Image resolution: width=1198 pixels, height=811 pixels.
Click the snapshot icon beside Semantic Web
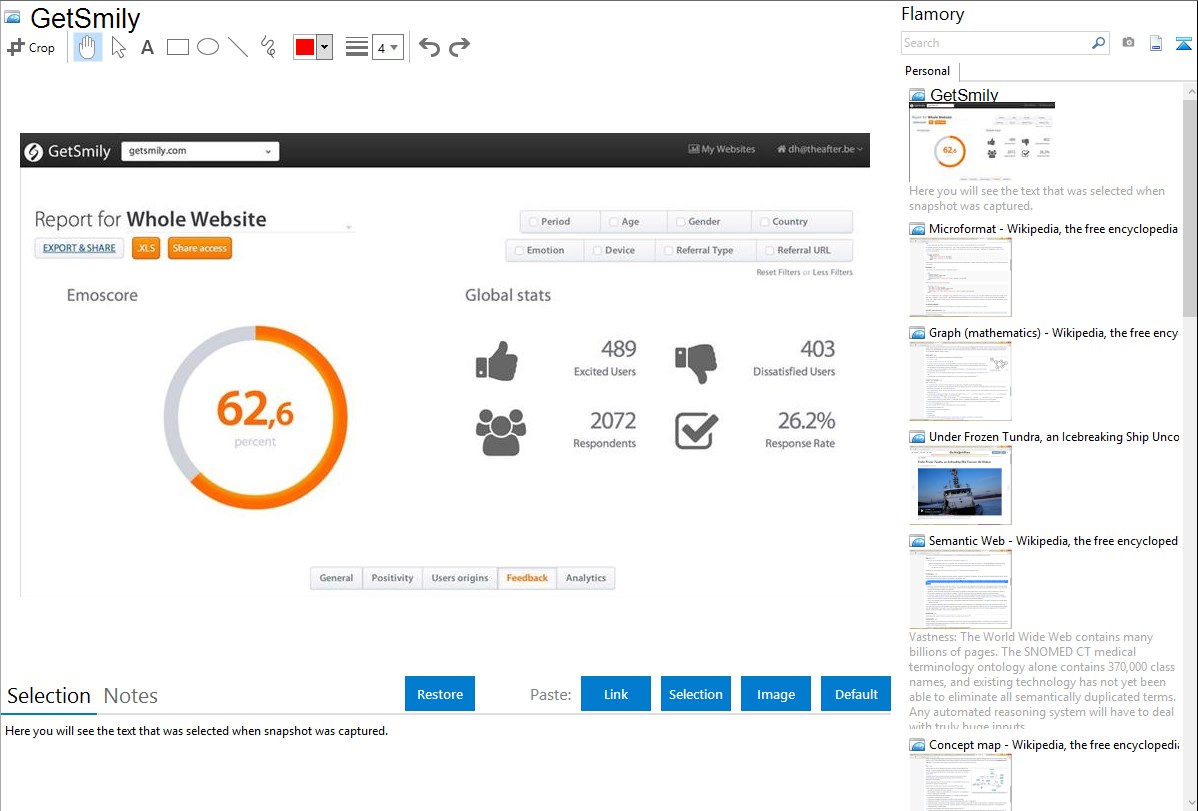[x=917, y=541]
